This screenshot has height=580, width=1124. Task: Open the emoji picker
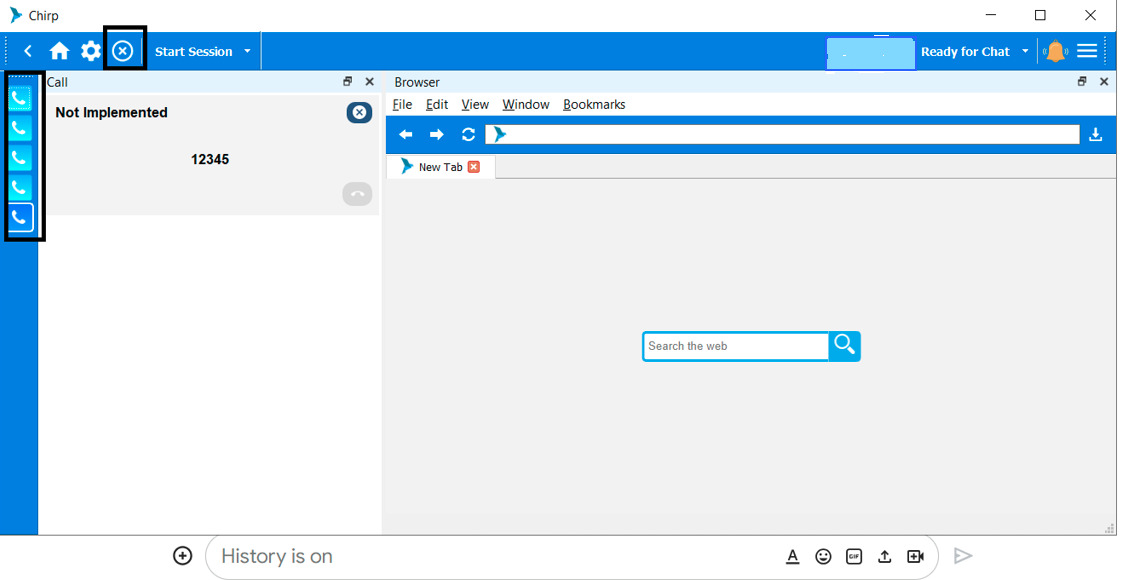pyautogui.click(x=823, y=556)
